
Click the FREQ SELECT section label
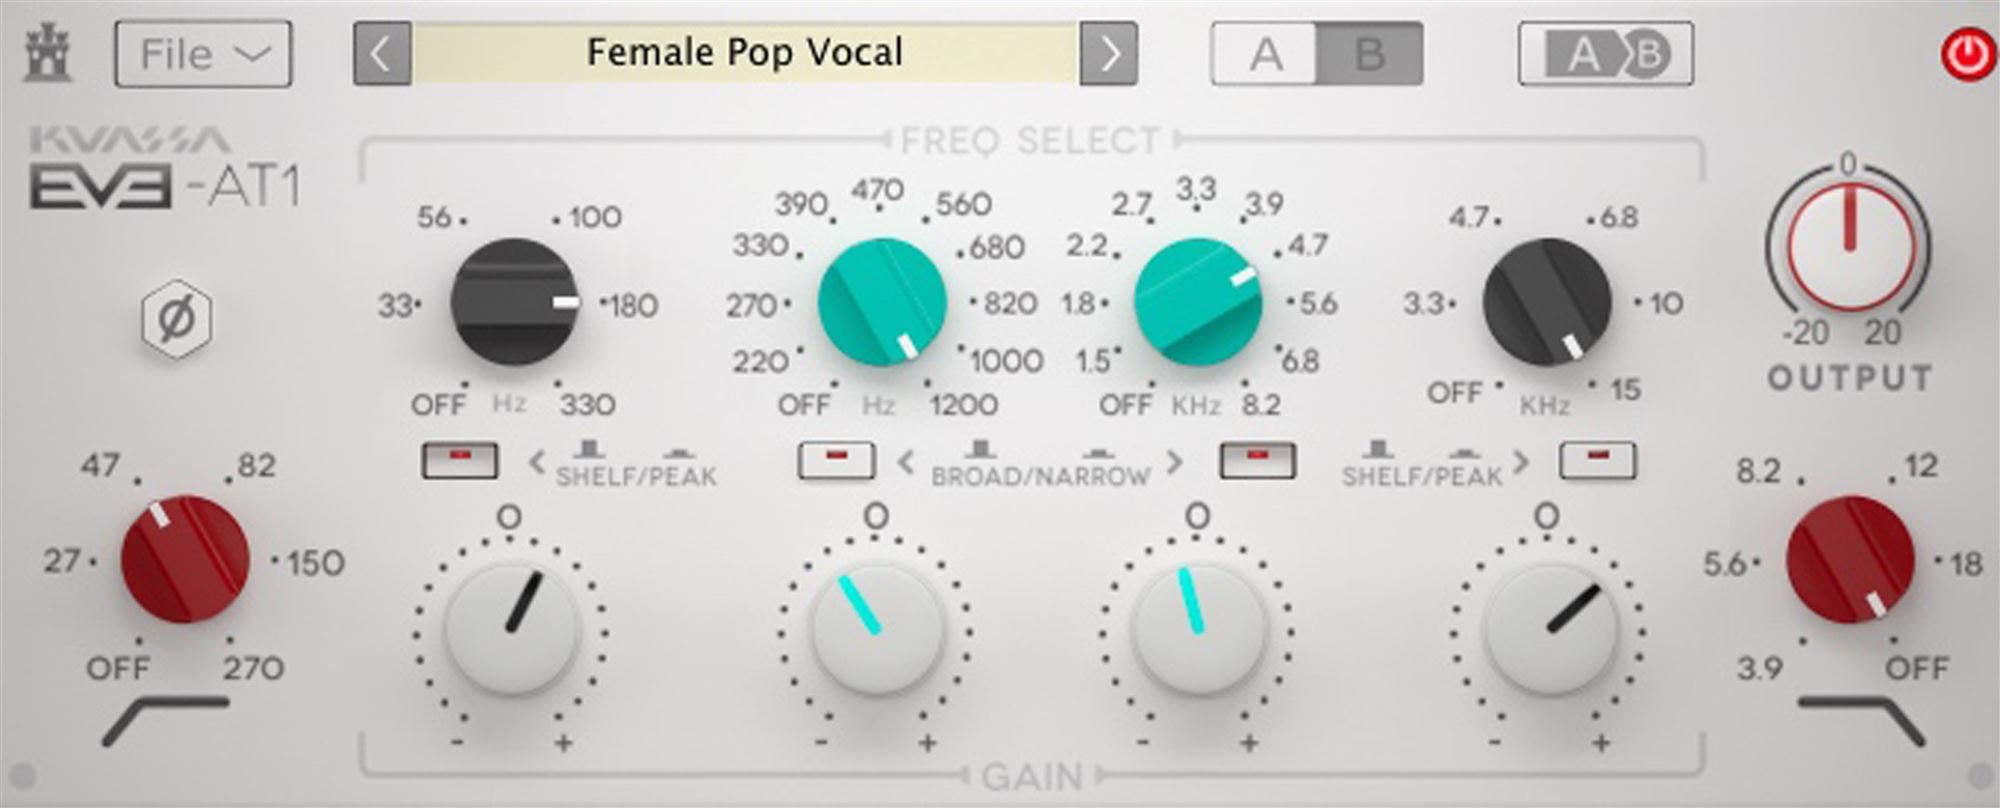pyautogui.click(x=1030, y=140)
